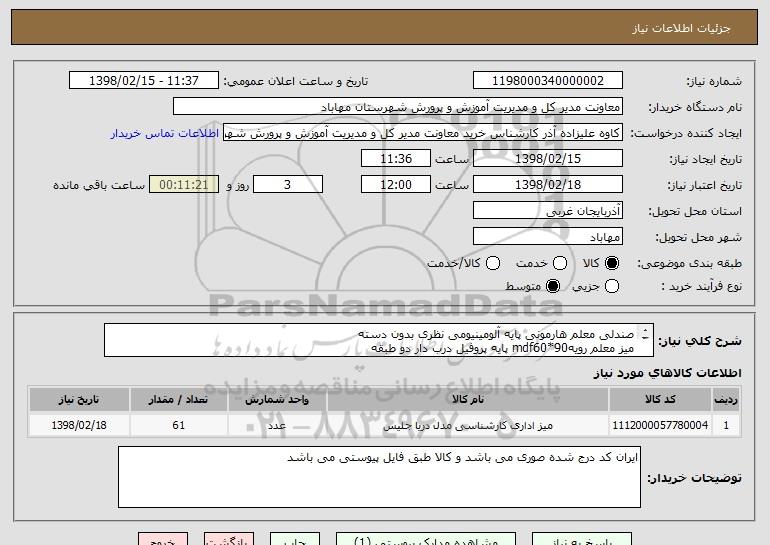Click the quantity cell 61
The image size is (770, 545).
(178, 425)
